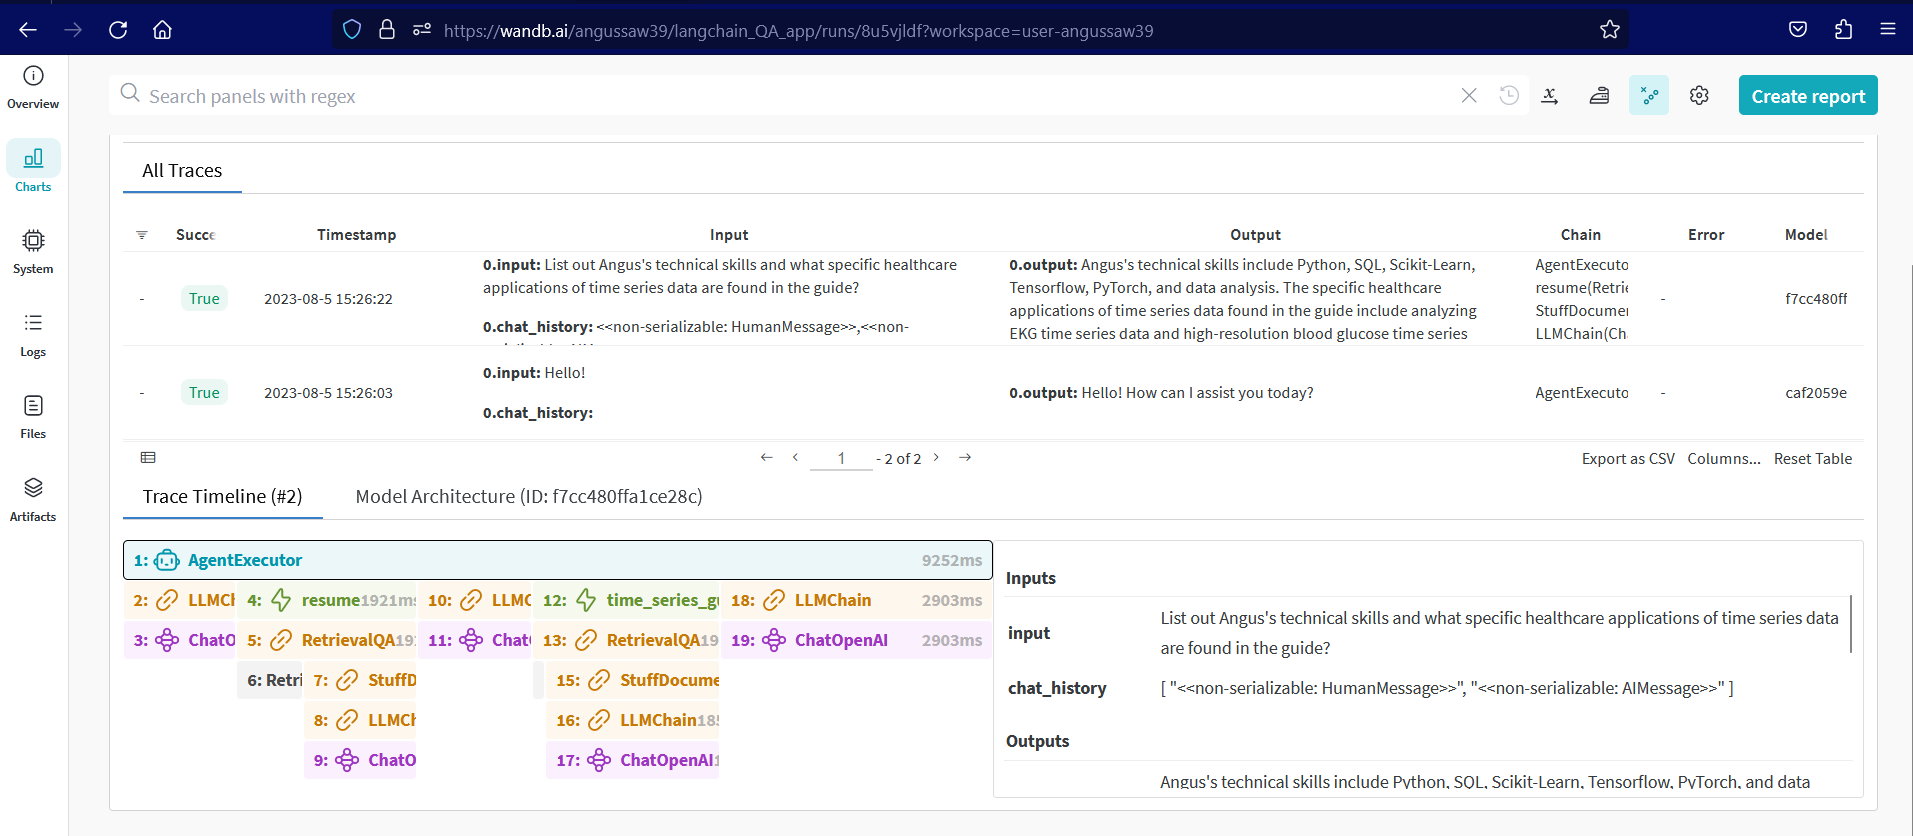Viewport: 1913px width, 836px height.
Task: Open the Artifacts sidebar section
Action: 33,500
